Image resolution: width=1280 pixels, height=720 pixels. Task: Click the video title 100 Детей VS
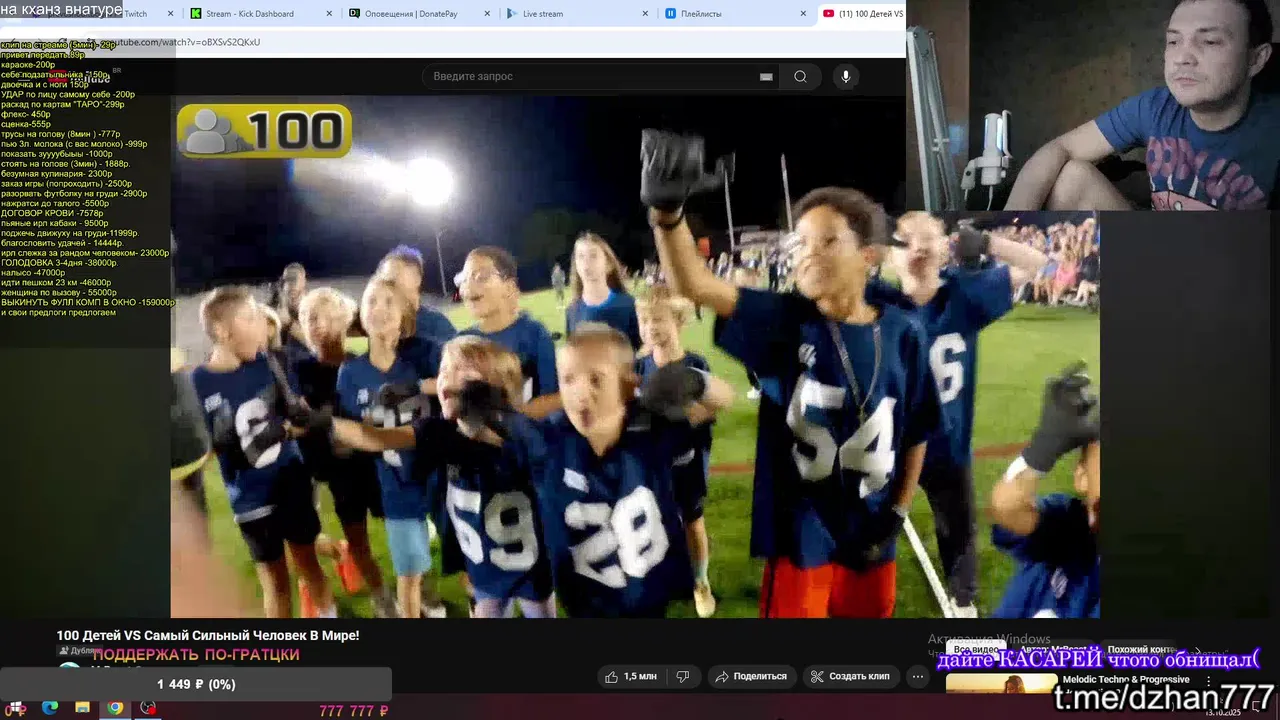coord(208,635)
